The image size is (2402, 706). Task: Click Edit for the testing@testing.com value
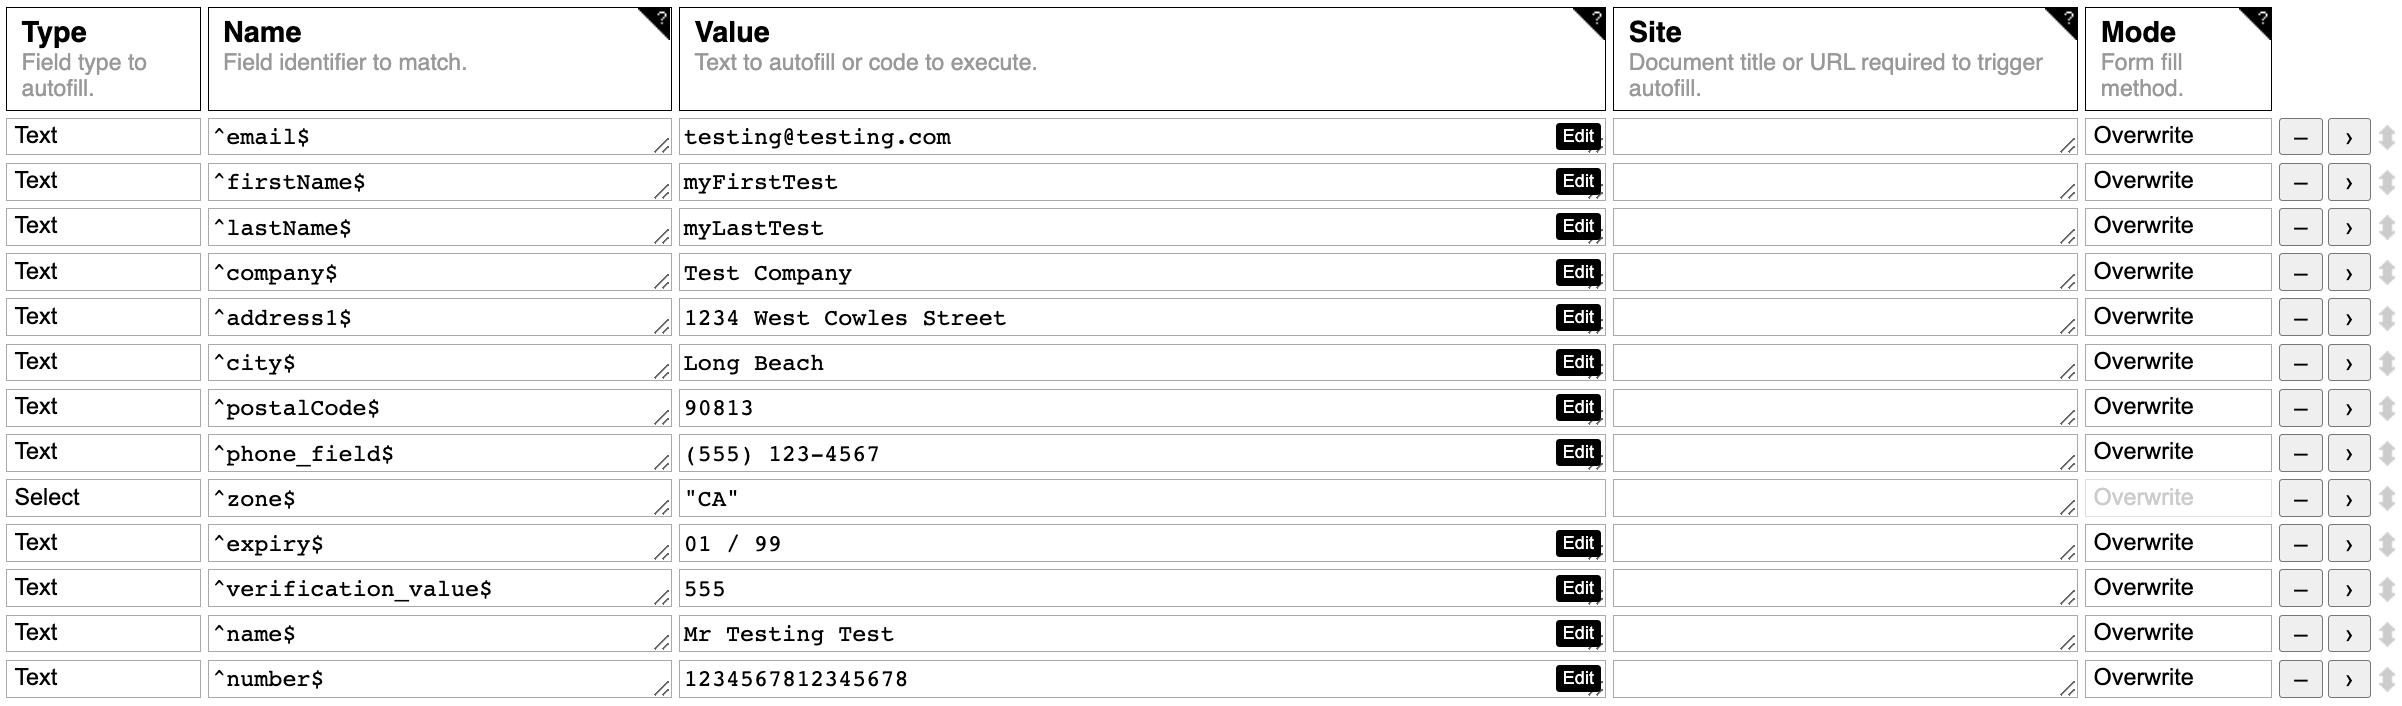point(1578,137)
